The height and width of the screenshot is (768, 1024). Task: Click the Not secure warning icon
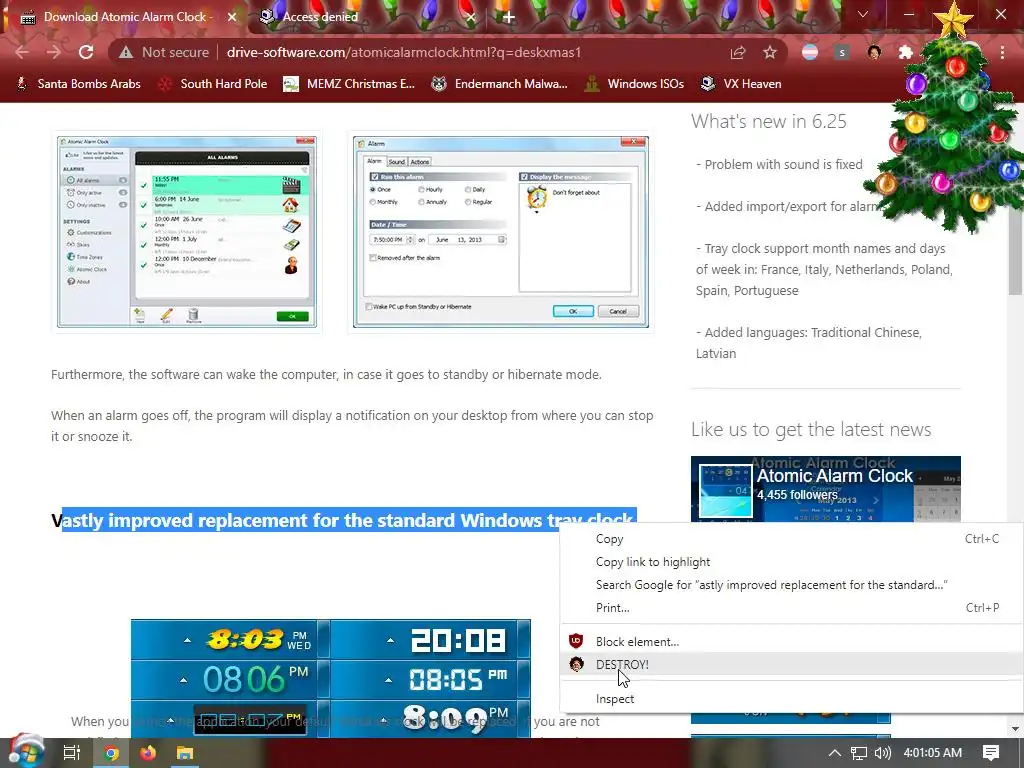click(126, 52)
